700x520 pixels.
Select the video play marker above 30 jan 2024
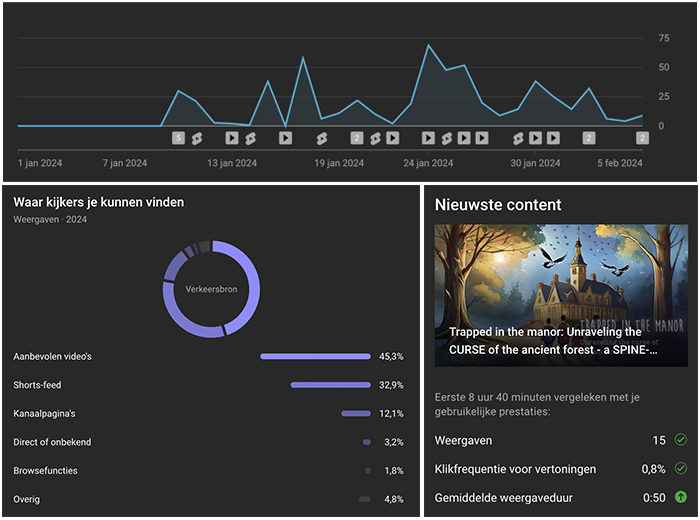click(x=535, y=138)
